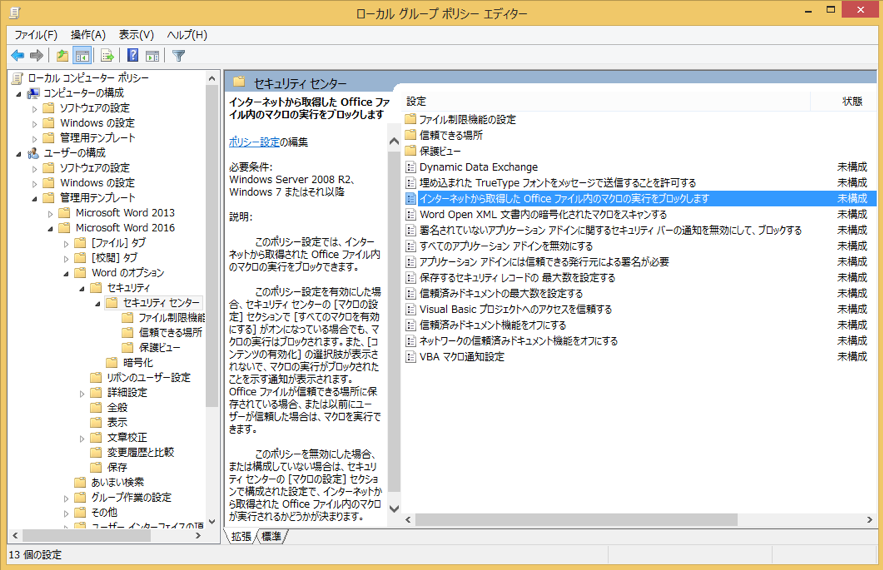Collapse the ユーザーの構成 node

[x=19, y=153]
